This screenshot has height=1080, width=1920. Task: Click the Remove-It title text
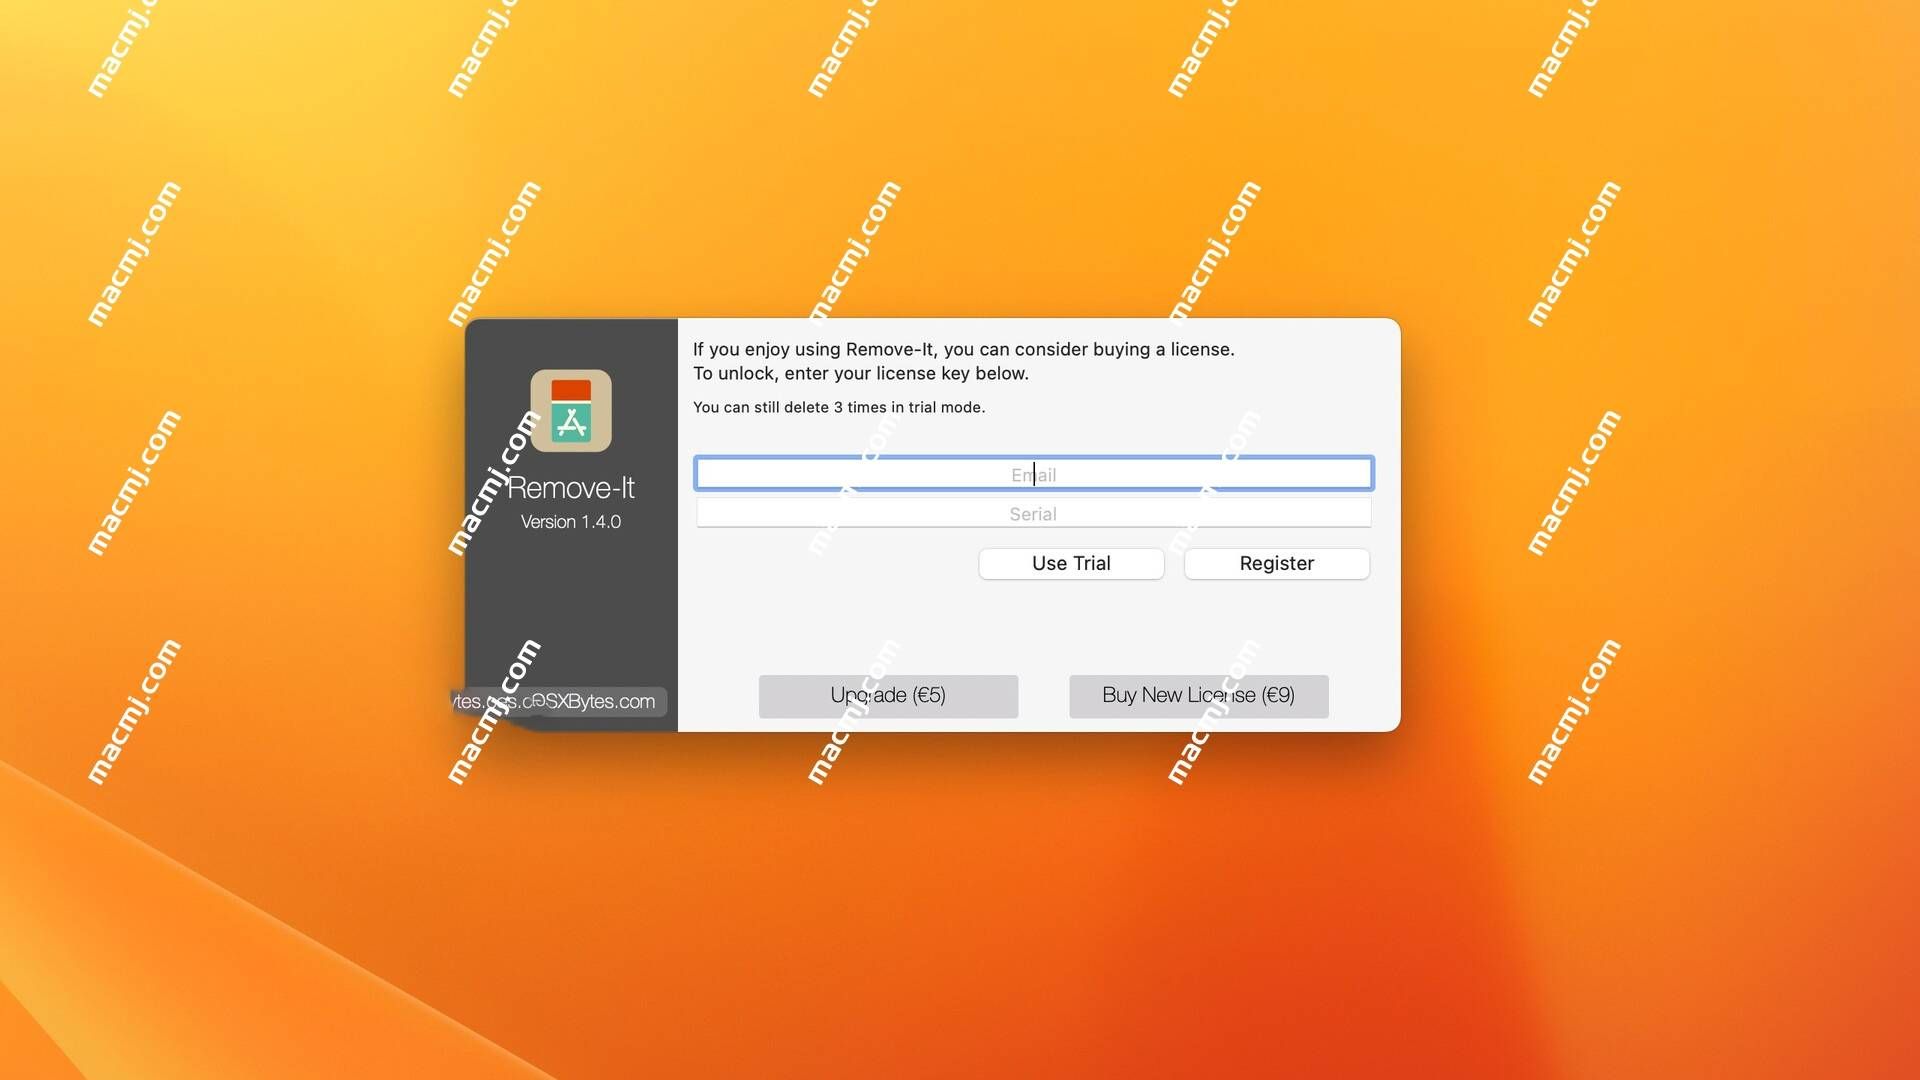point(571,488)
